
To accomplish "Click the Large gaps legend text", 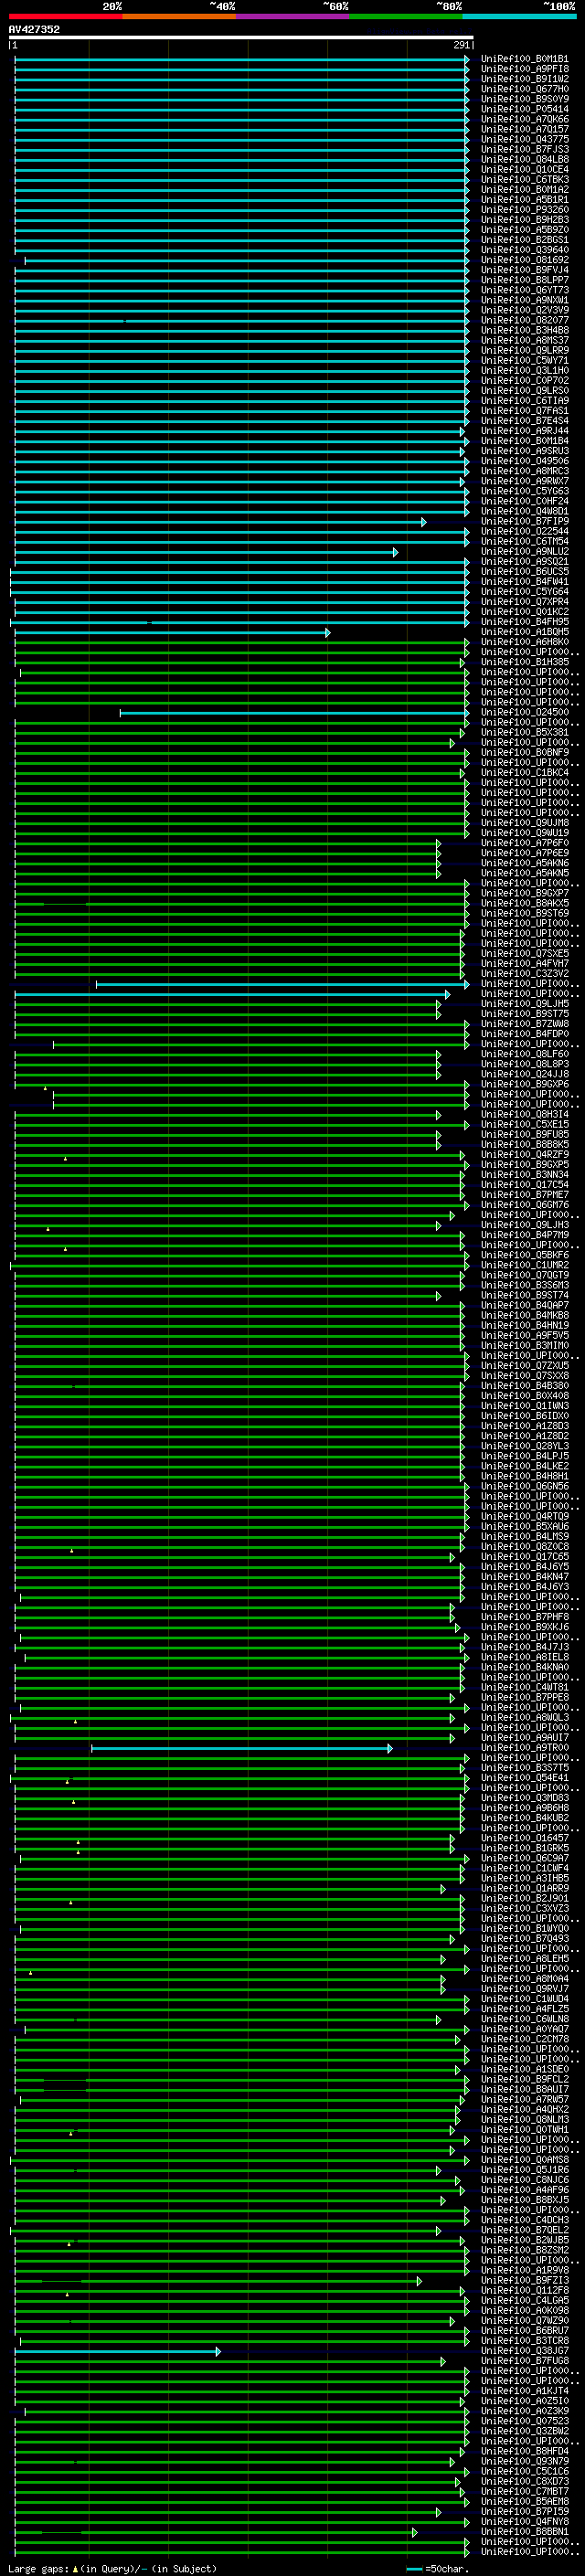I will pos(112,2569).
